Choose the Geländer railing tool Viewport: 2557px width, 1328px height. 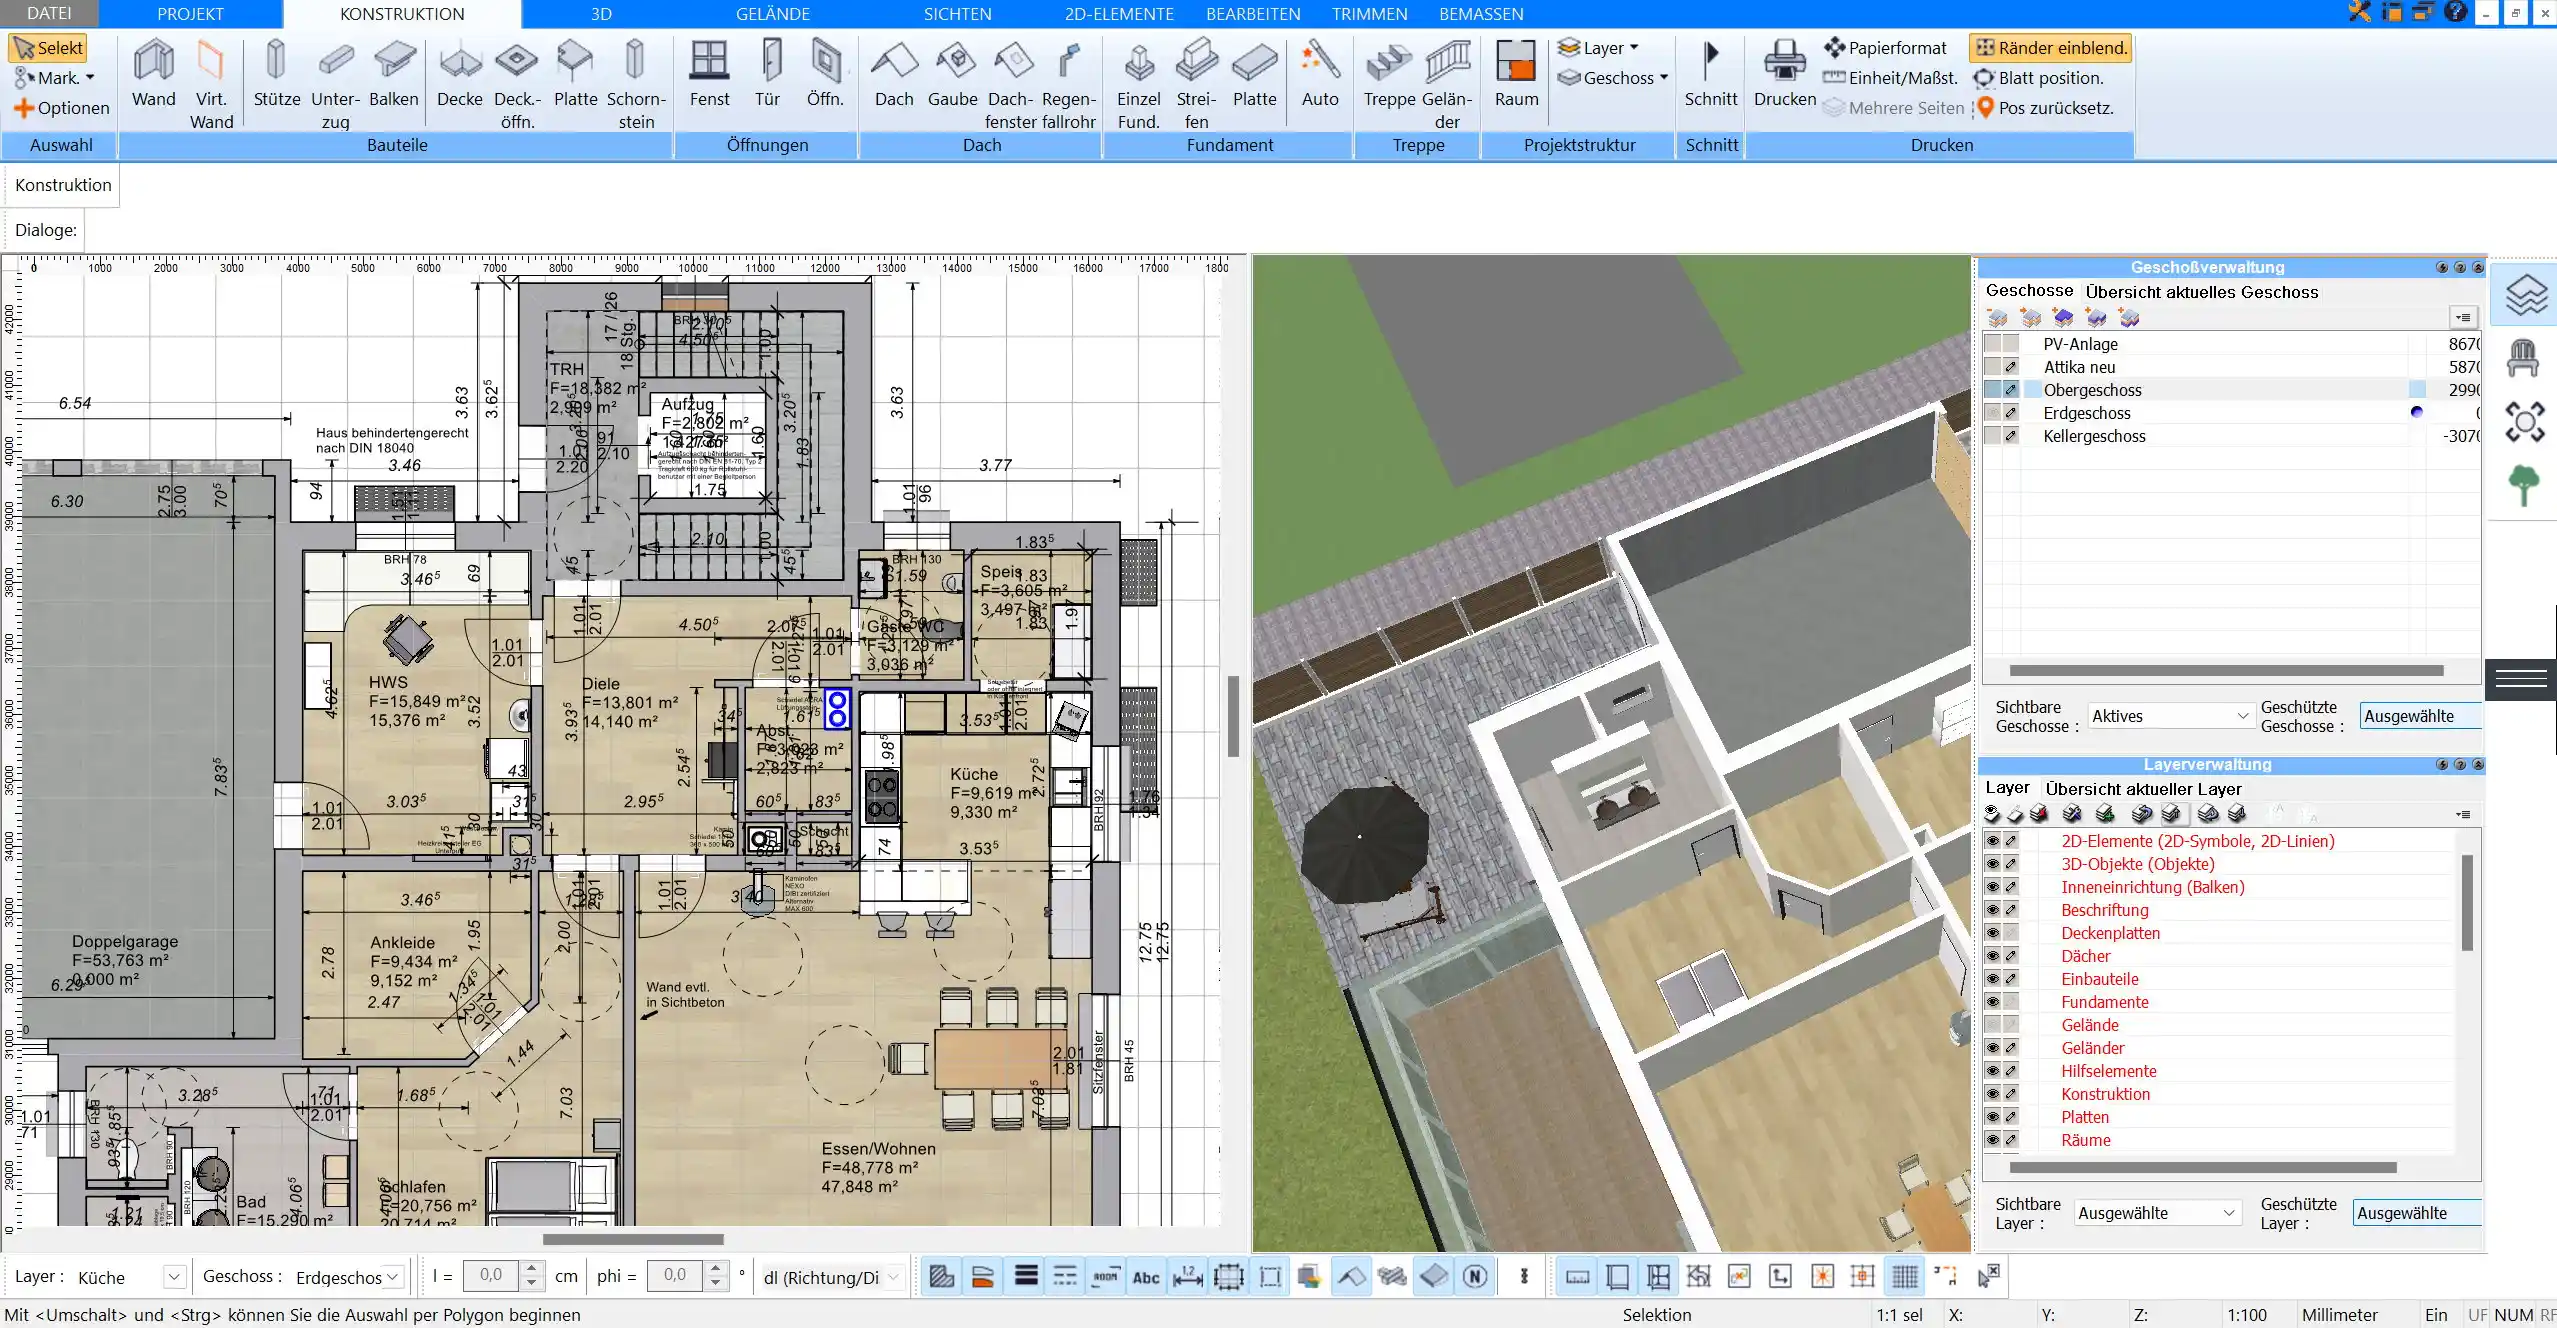[1447, 84]
